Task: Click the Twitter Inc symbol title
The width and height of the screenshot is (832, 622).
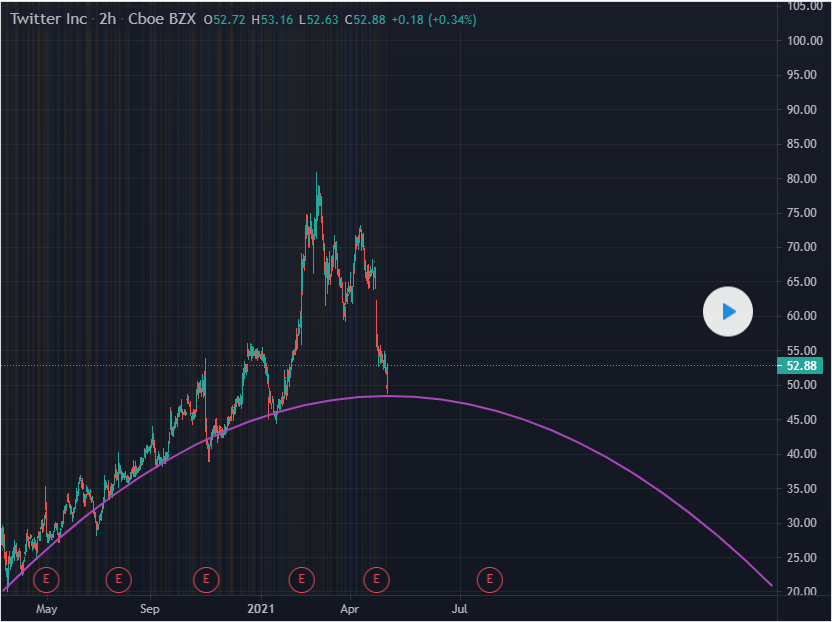Action: tap(46, 19)
